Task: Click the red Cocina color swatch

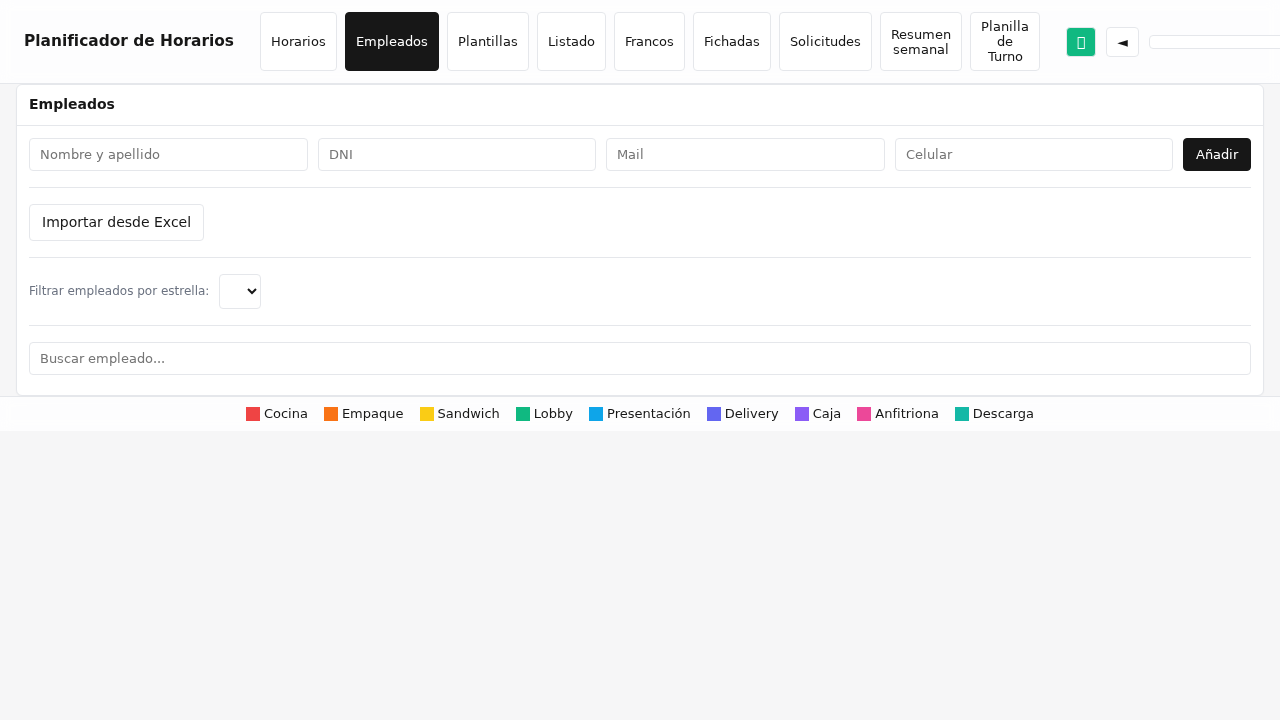Action: pyautogui.click(x=253, y=414)
